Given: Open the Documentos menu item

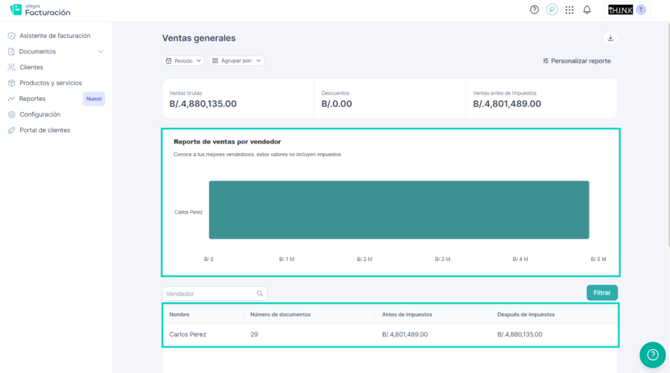Looking at the screenshot, I should (x=38, y=52).
